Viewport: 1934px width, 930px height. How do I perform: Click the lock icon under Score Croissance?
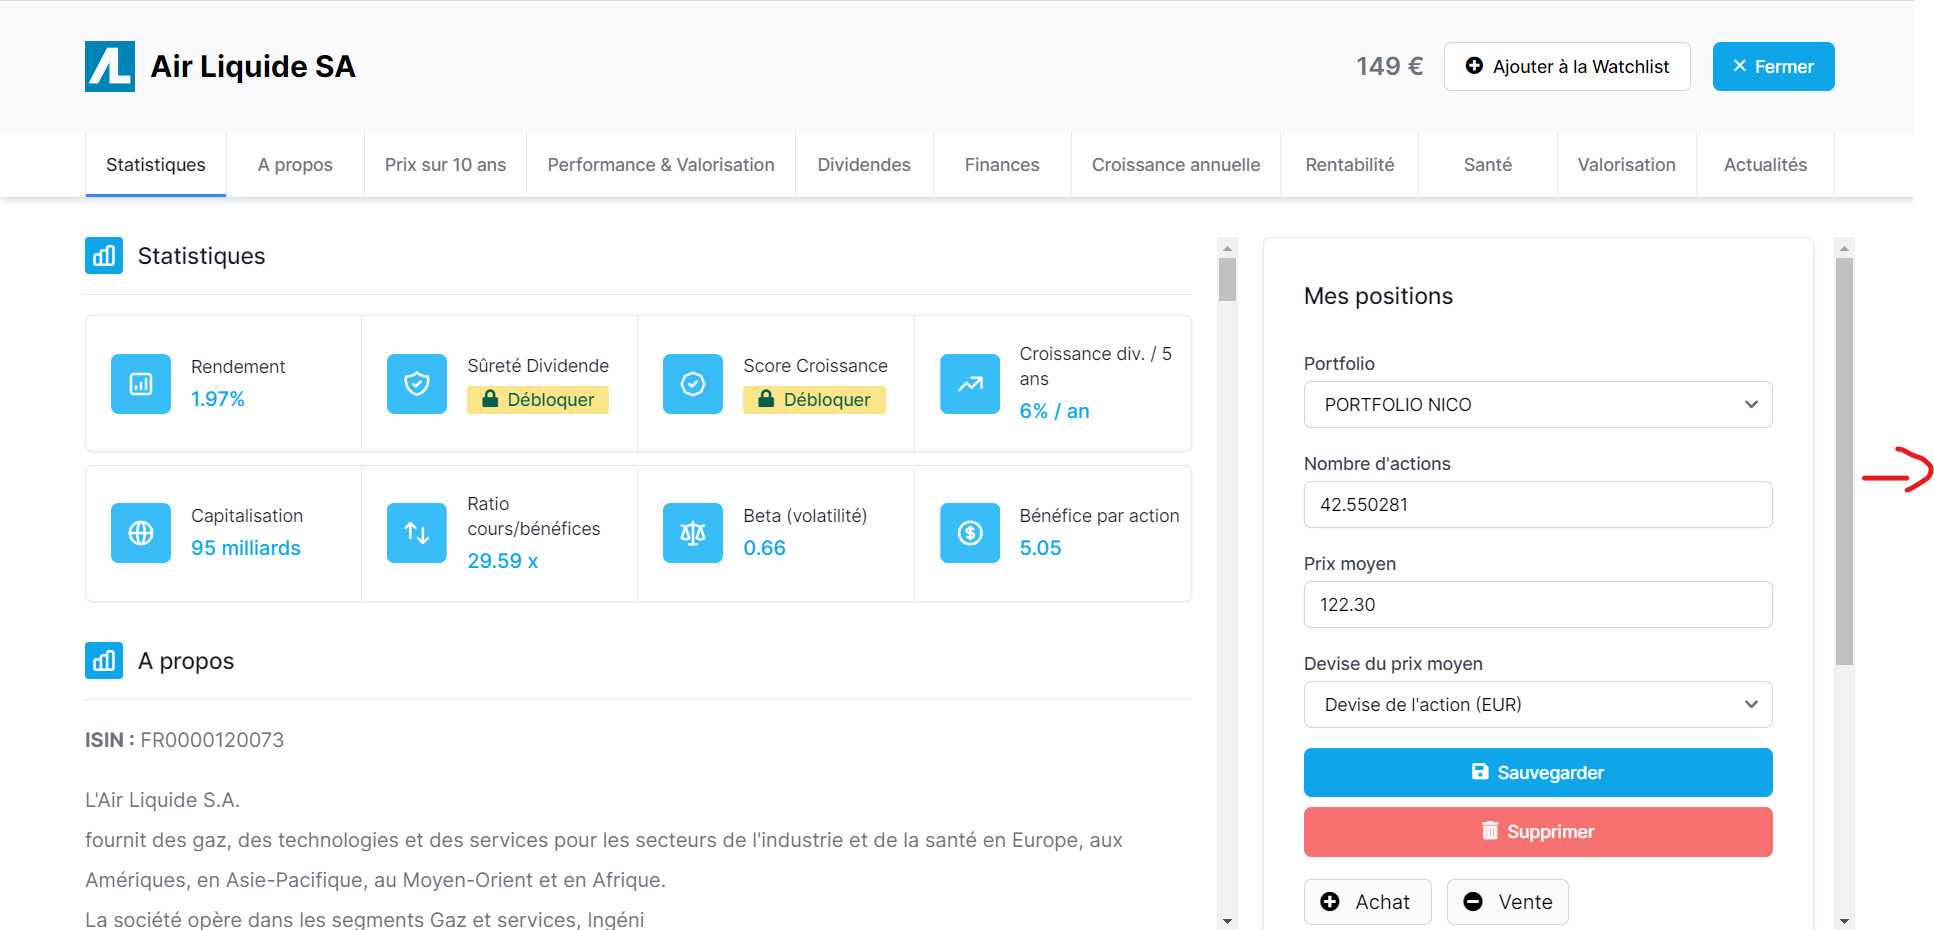(x=766, y=399)
